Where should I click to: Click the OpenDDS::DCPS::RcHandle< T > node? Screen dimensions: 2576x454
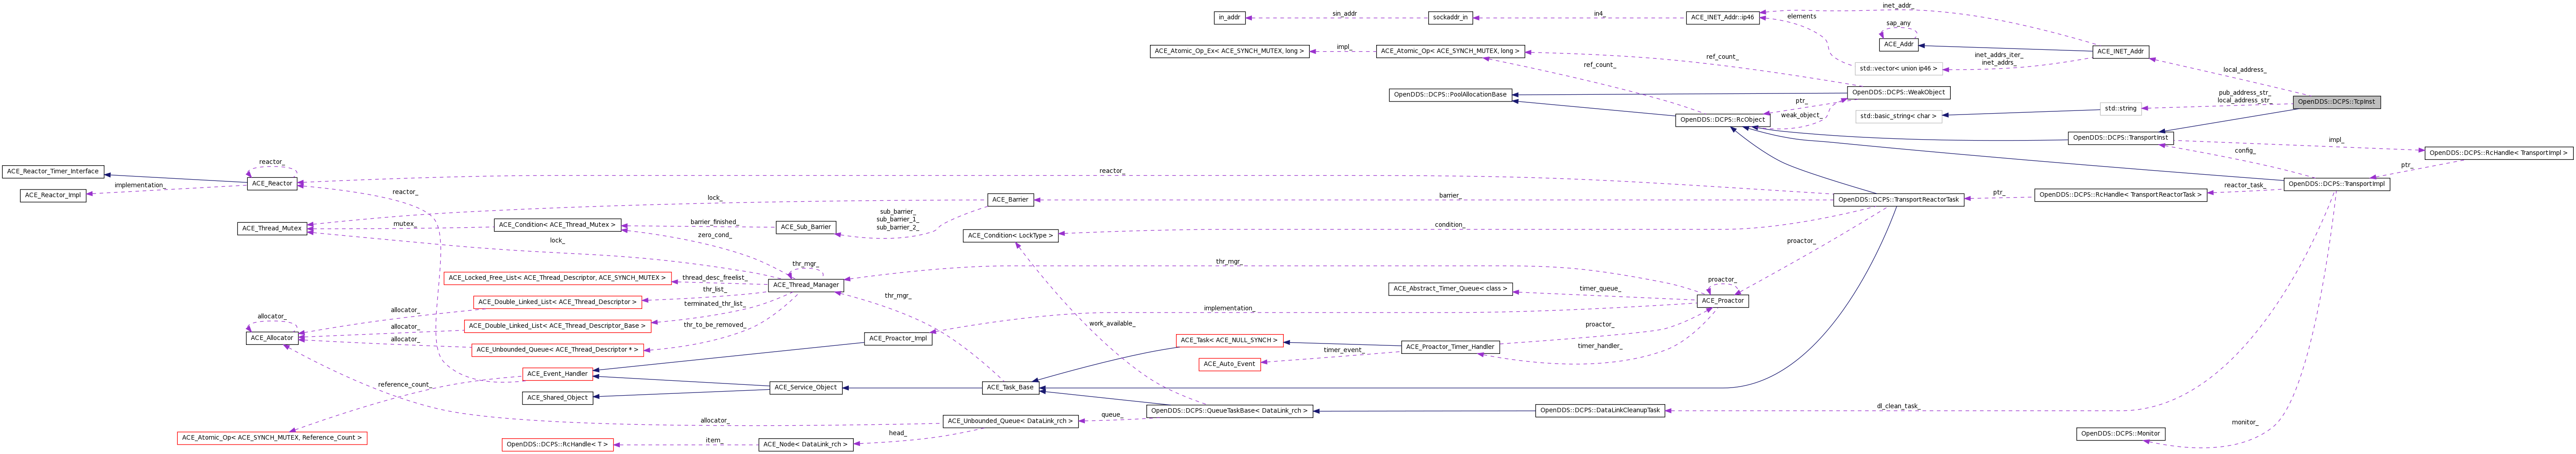coord(557,445)
